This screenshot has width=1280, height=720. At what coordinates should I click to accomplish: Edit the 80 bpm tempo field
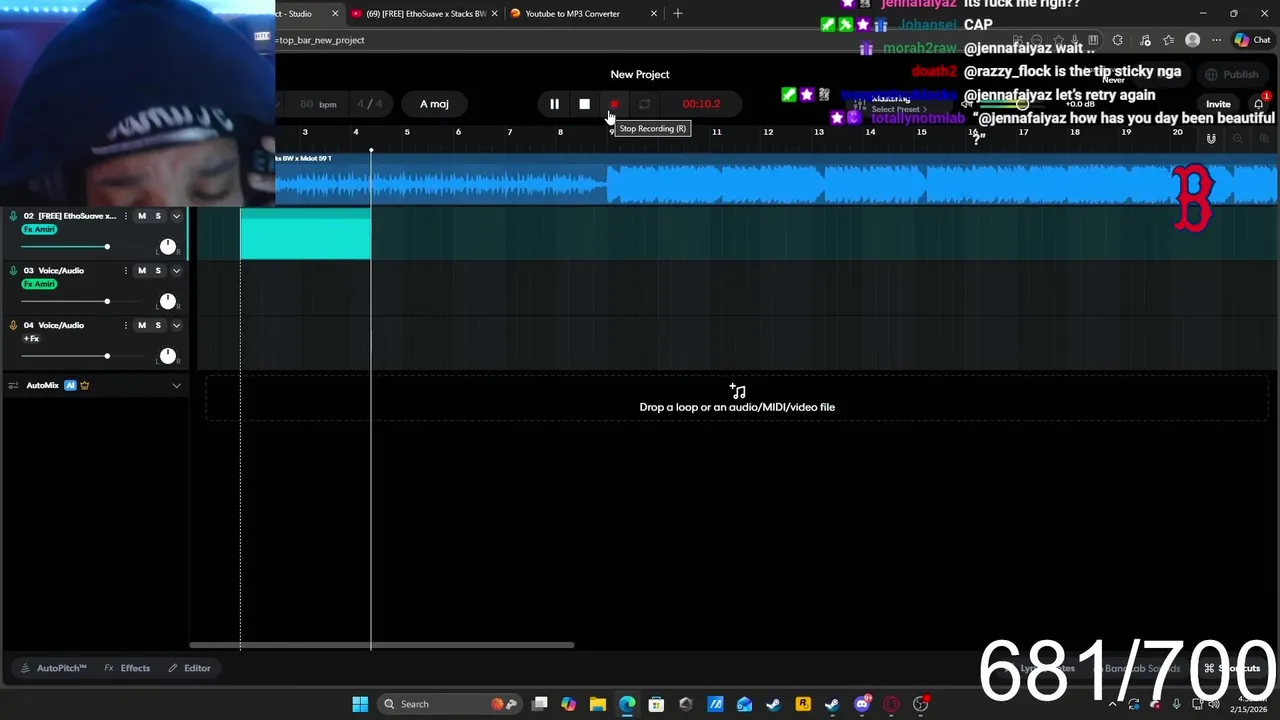point(317,104)
